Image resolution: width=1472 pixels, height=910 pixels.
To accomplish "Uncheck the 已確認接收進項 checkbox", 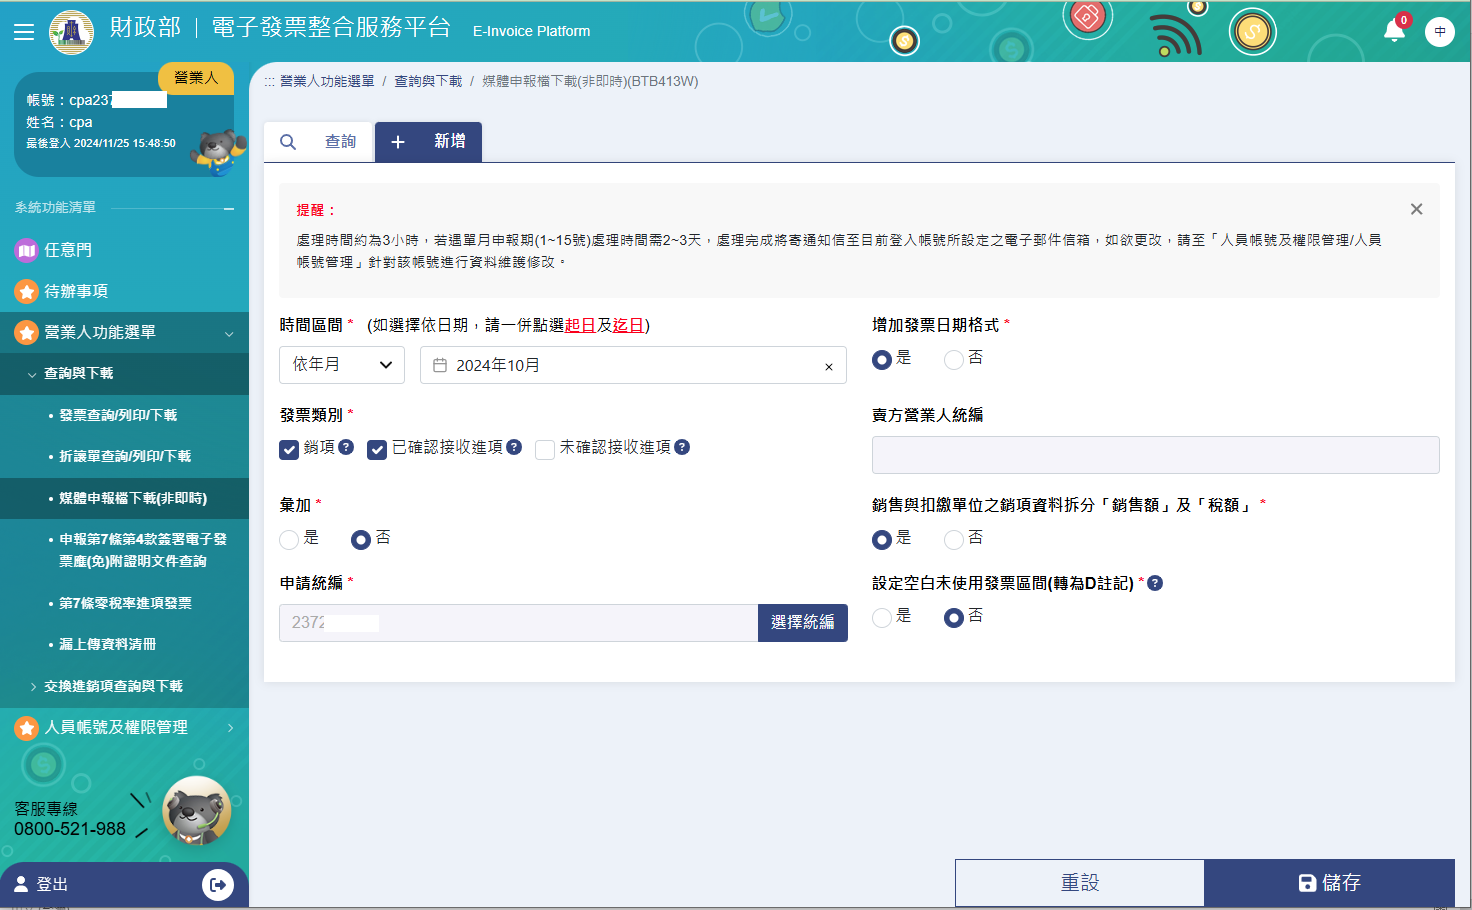I will pyautogui.click(x=377, y=450).
